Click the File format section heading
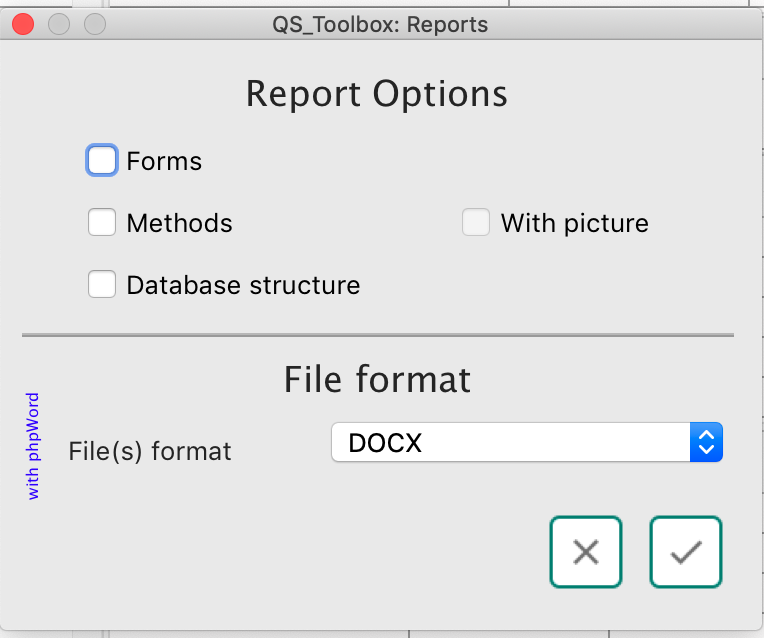 tap(377, 379)
